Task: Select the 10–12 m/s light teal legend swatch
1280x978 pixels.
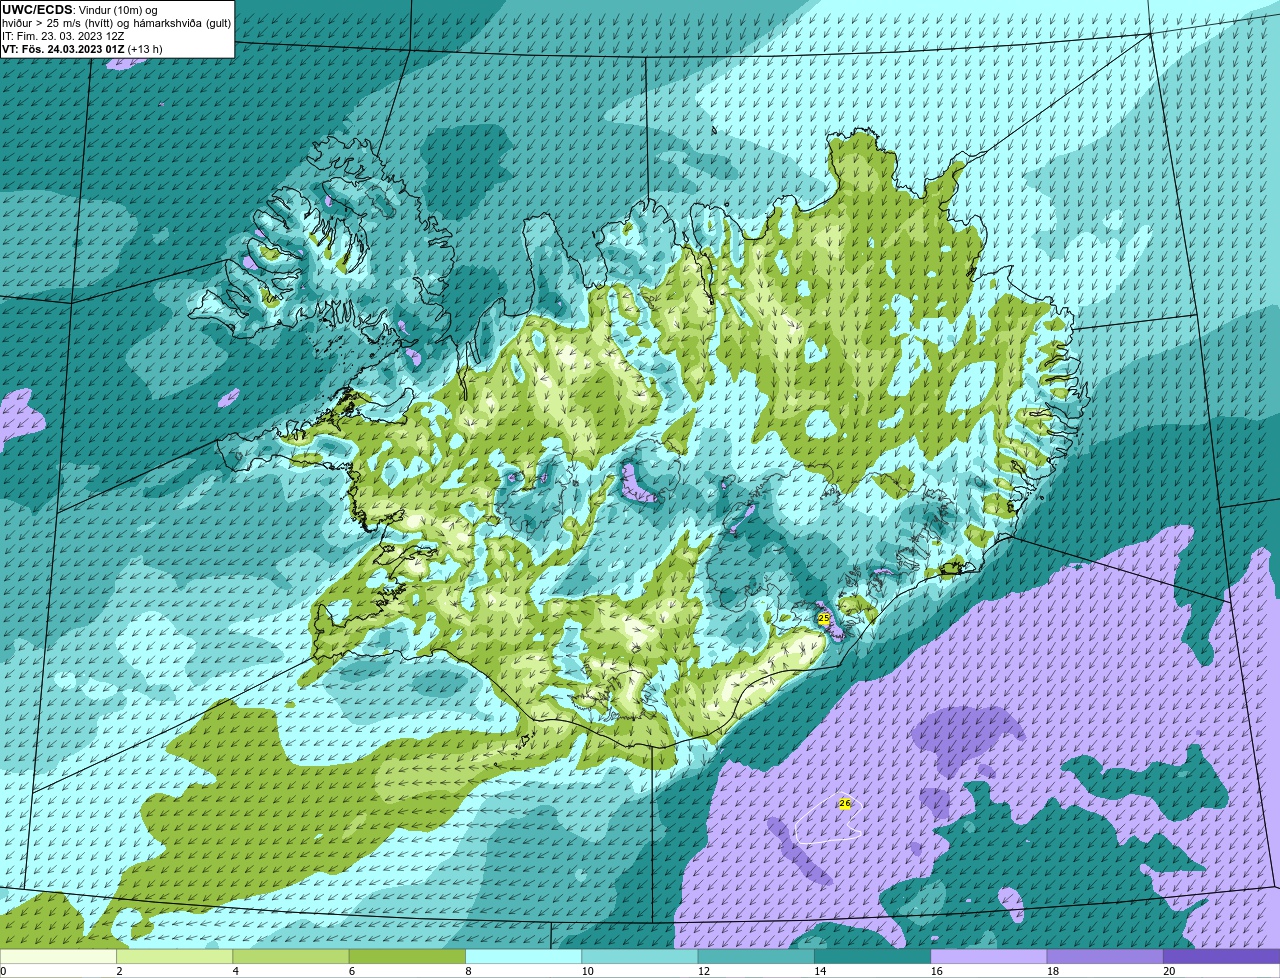Action: (x=640, y=957)
